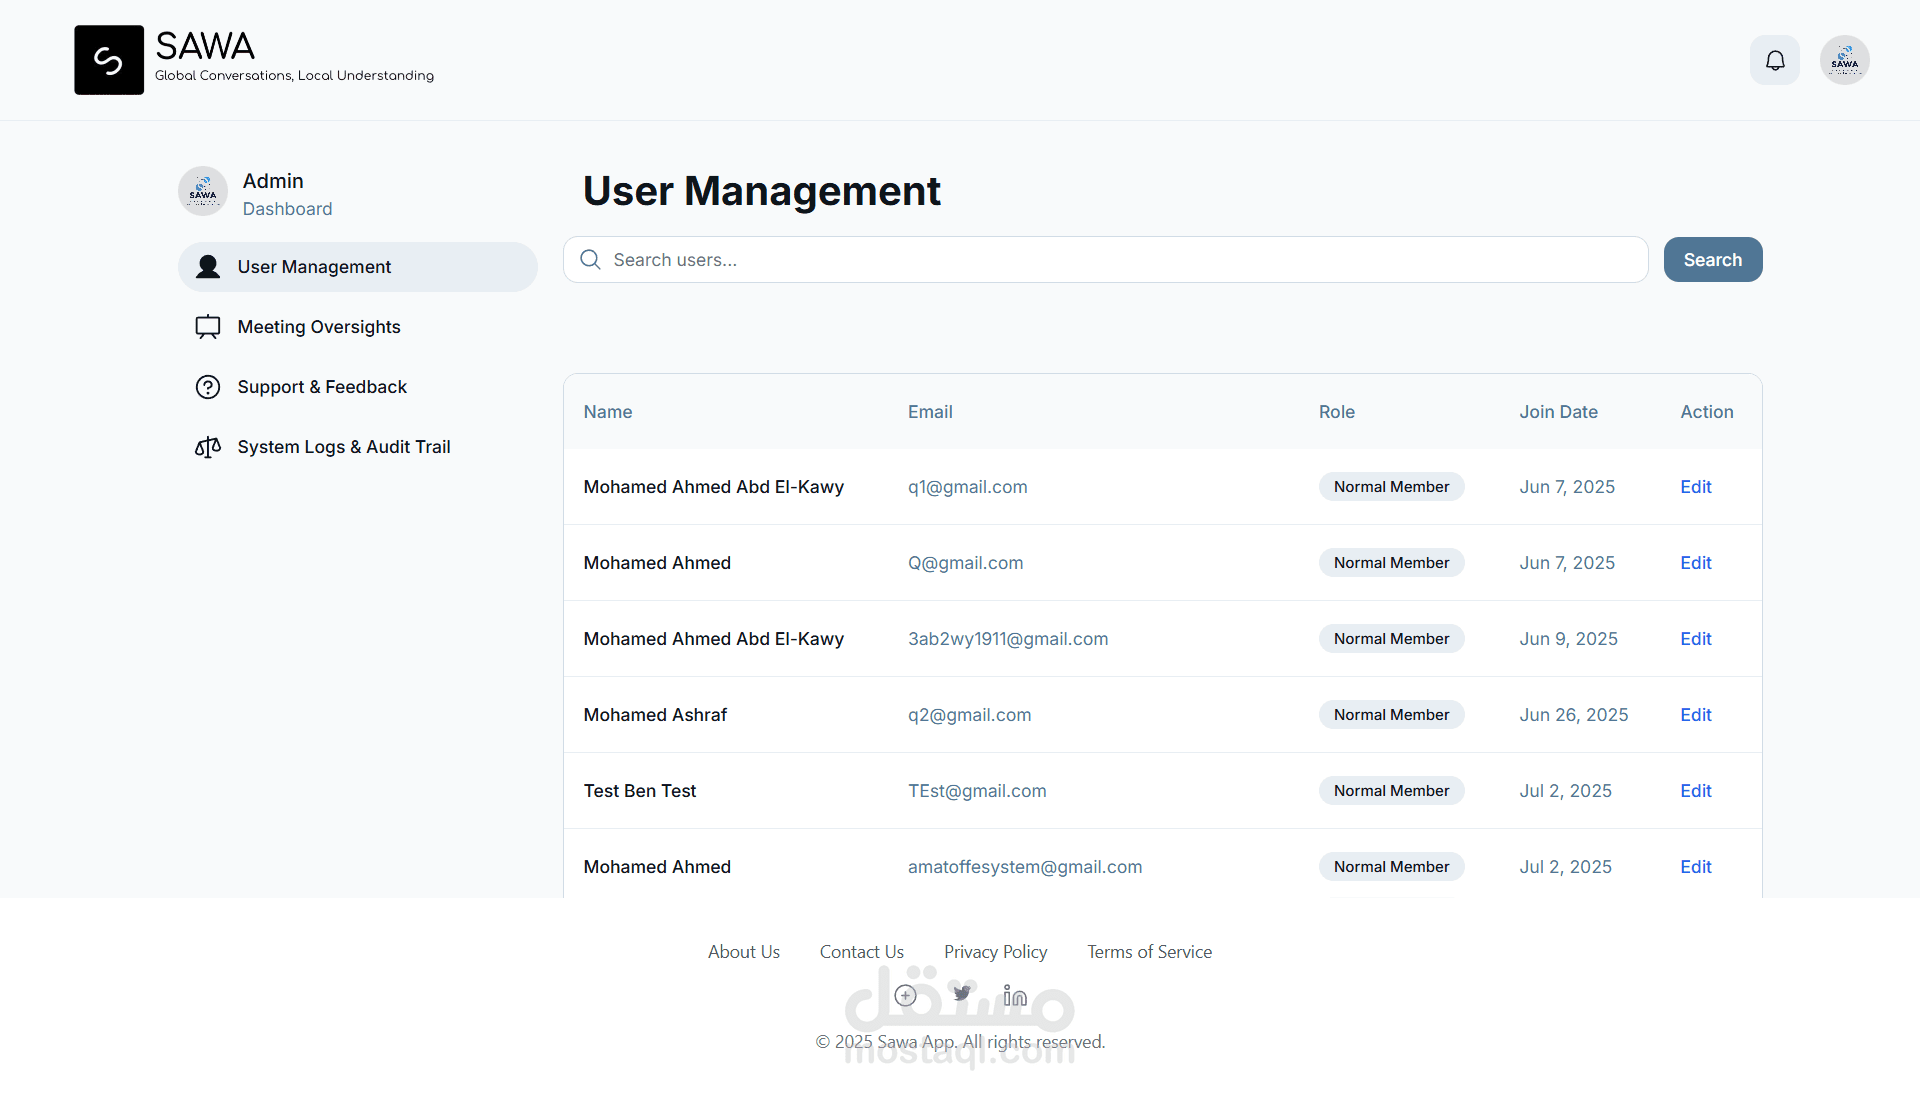Click the SAWA logo square
The image size is (1920, 1093).
coord(109,60)
